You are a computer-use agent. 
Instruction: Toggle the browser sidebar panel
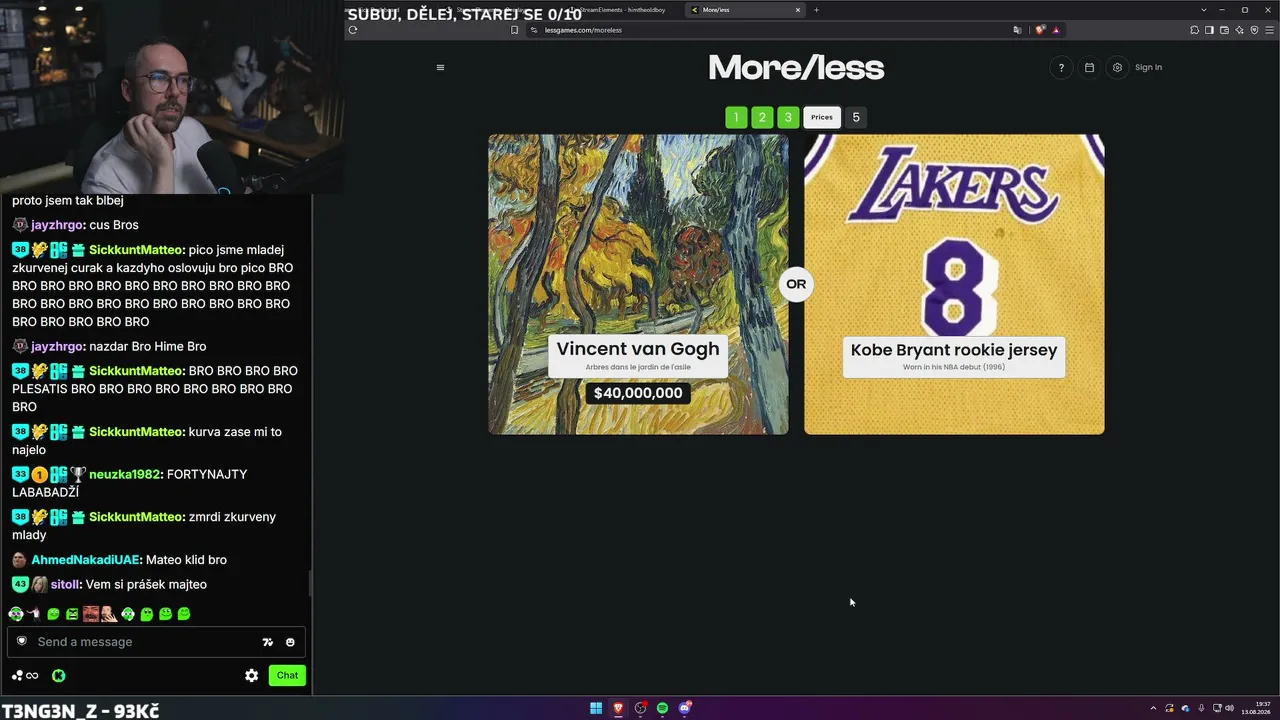click(x=1209, y=30)
